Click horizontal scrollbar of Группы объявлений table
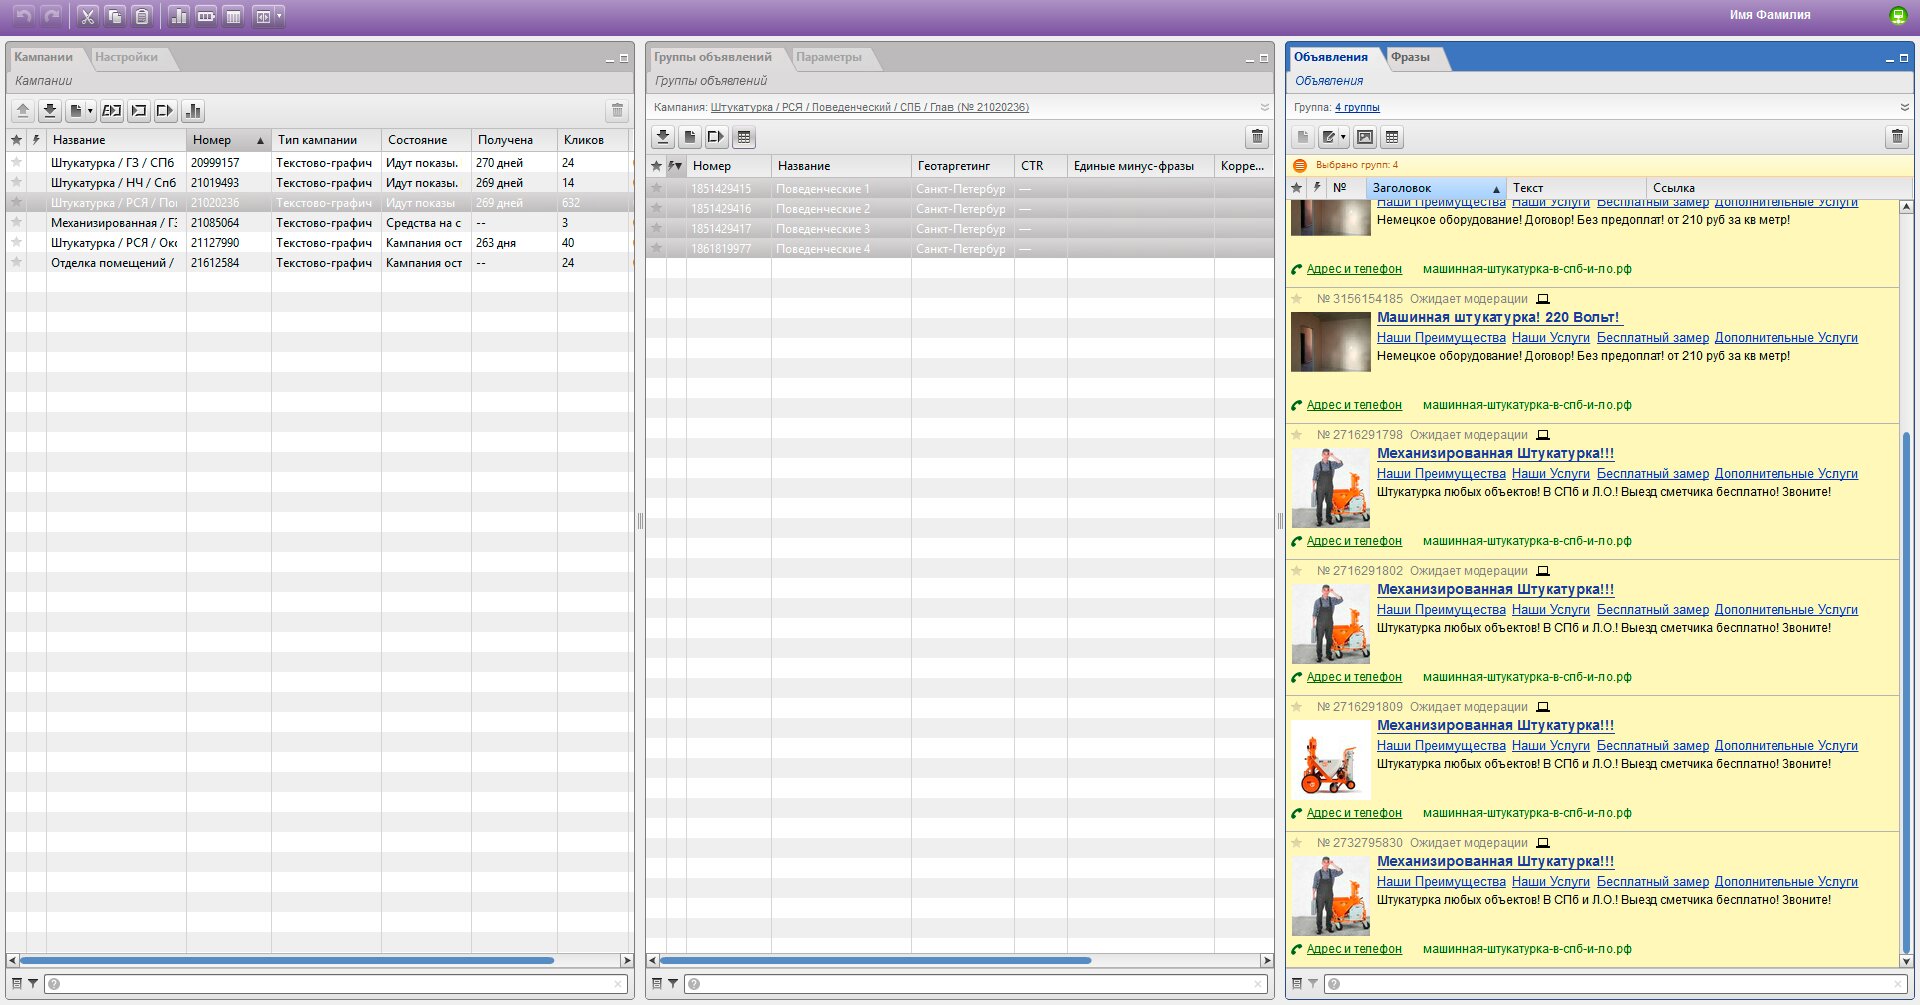Viewport: 1920px width, 1005px height. [x=875, y=960]
